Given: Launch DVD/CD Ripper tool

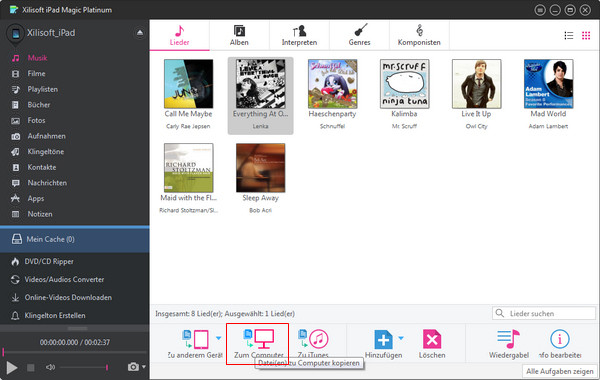Looking at the screenshot, I should pos(49,262).
